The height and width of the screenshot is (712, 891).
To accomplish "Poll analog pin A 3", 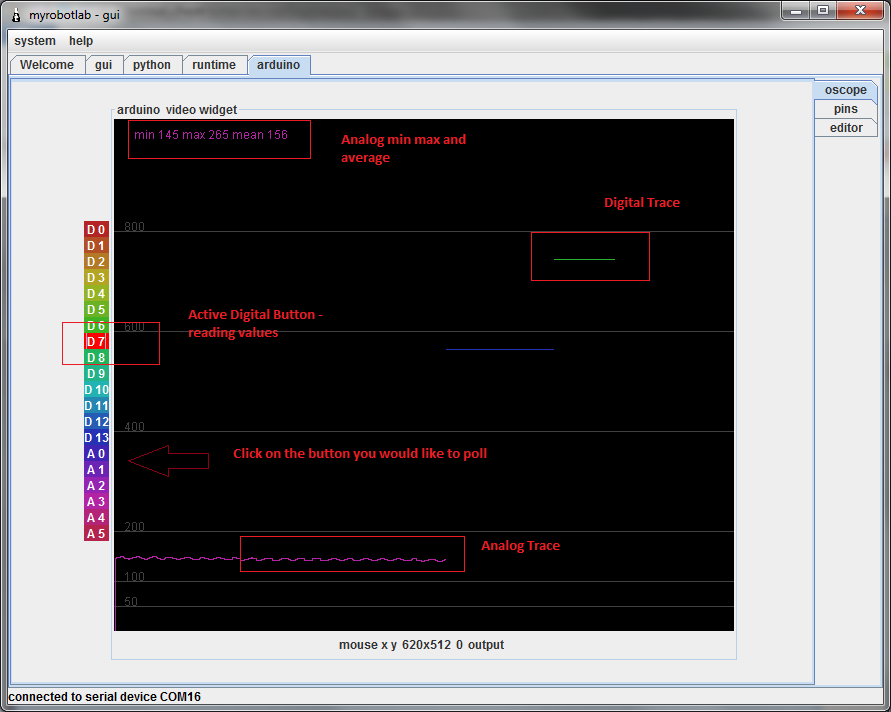I will [x=97, y=502].
